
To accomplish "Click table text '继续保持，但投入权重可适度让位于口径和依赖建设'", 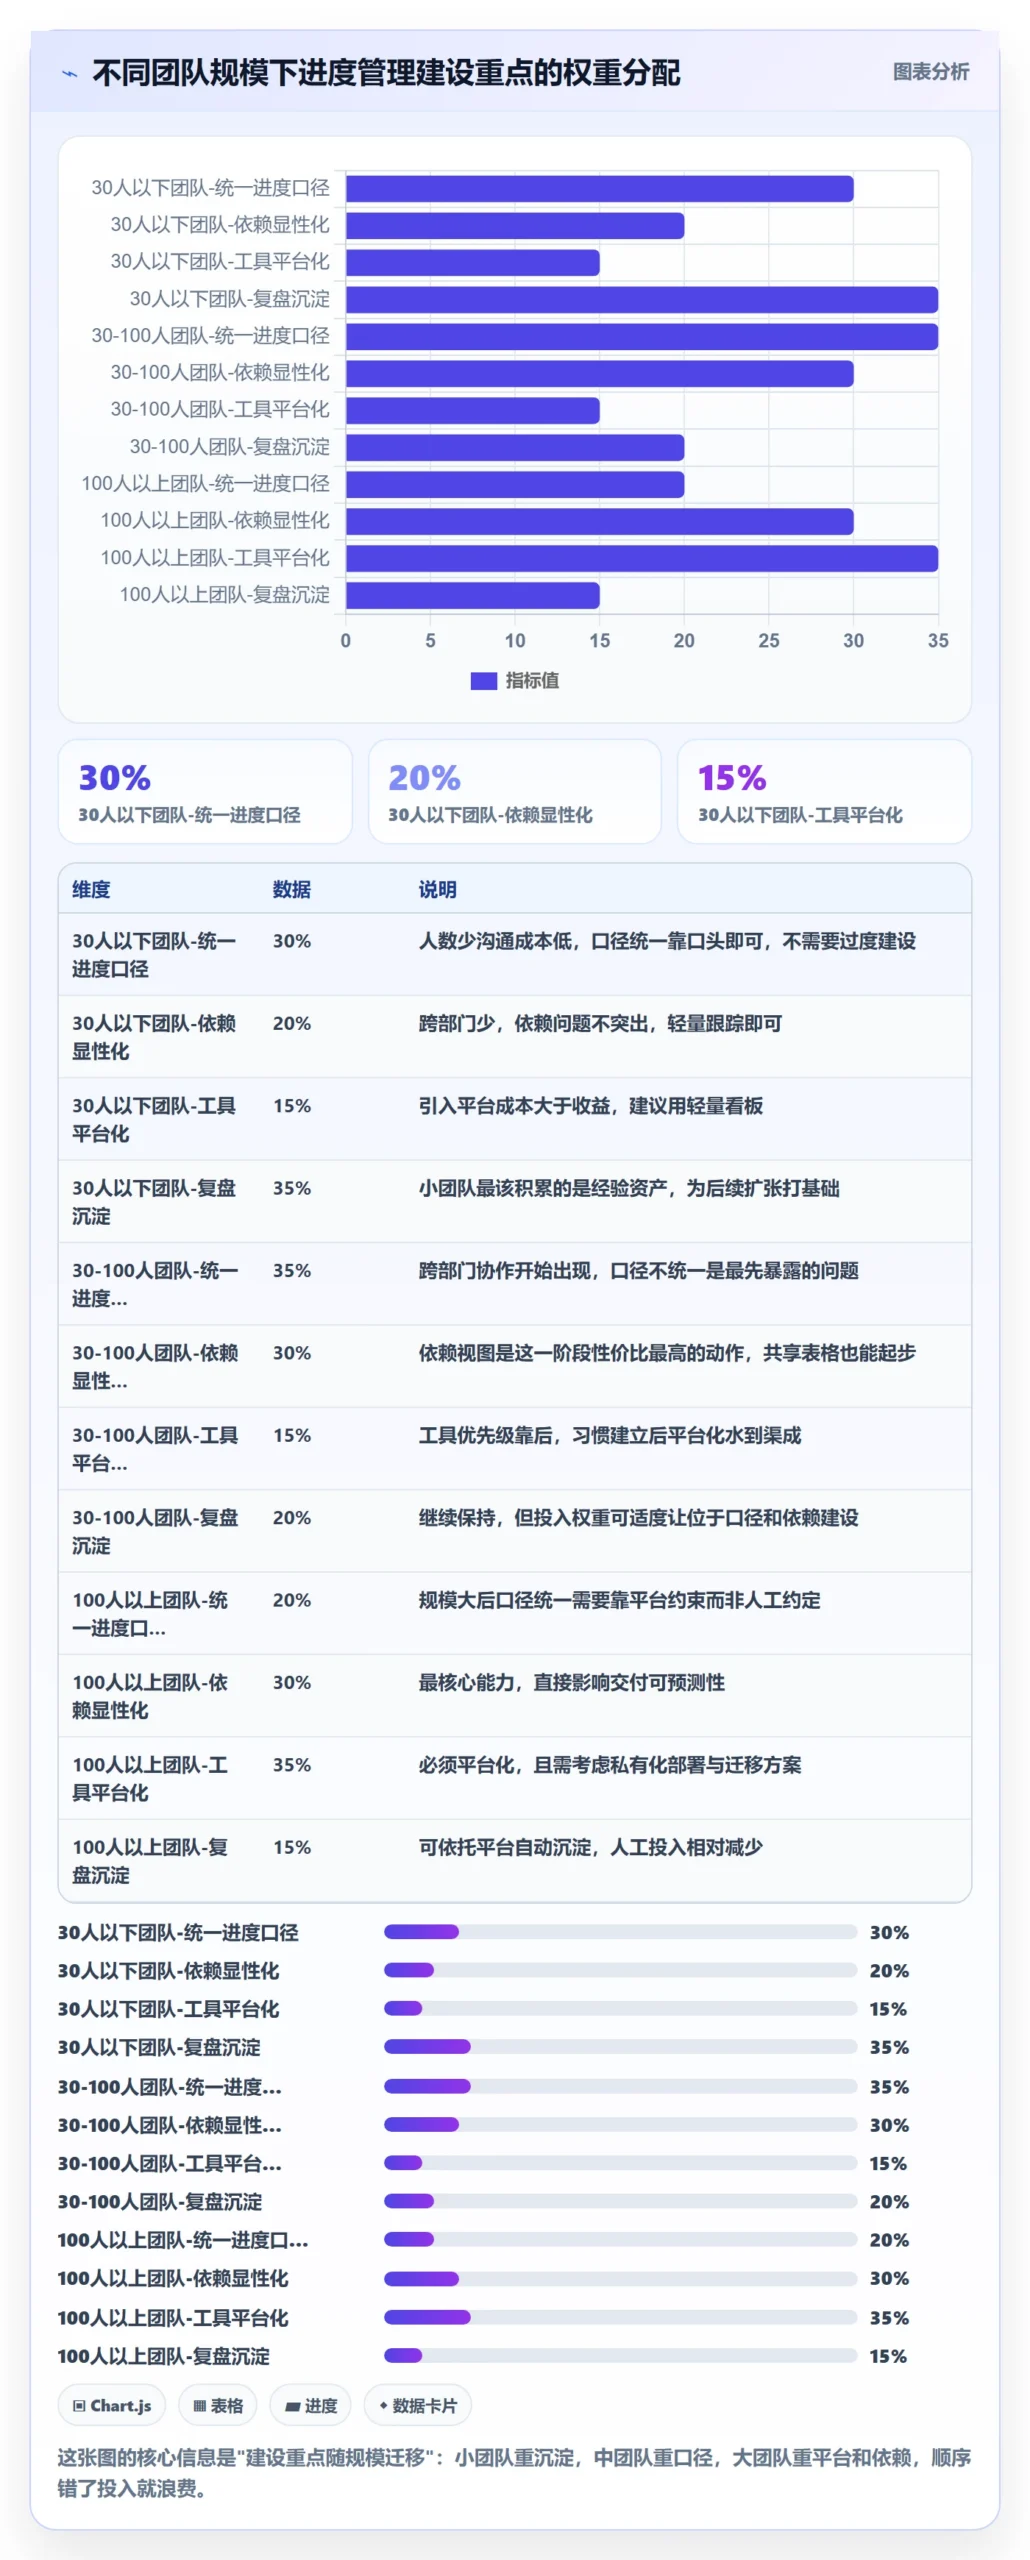I will point(638,1518).
